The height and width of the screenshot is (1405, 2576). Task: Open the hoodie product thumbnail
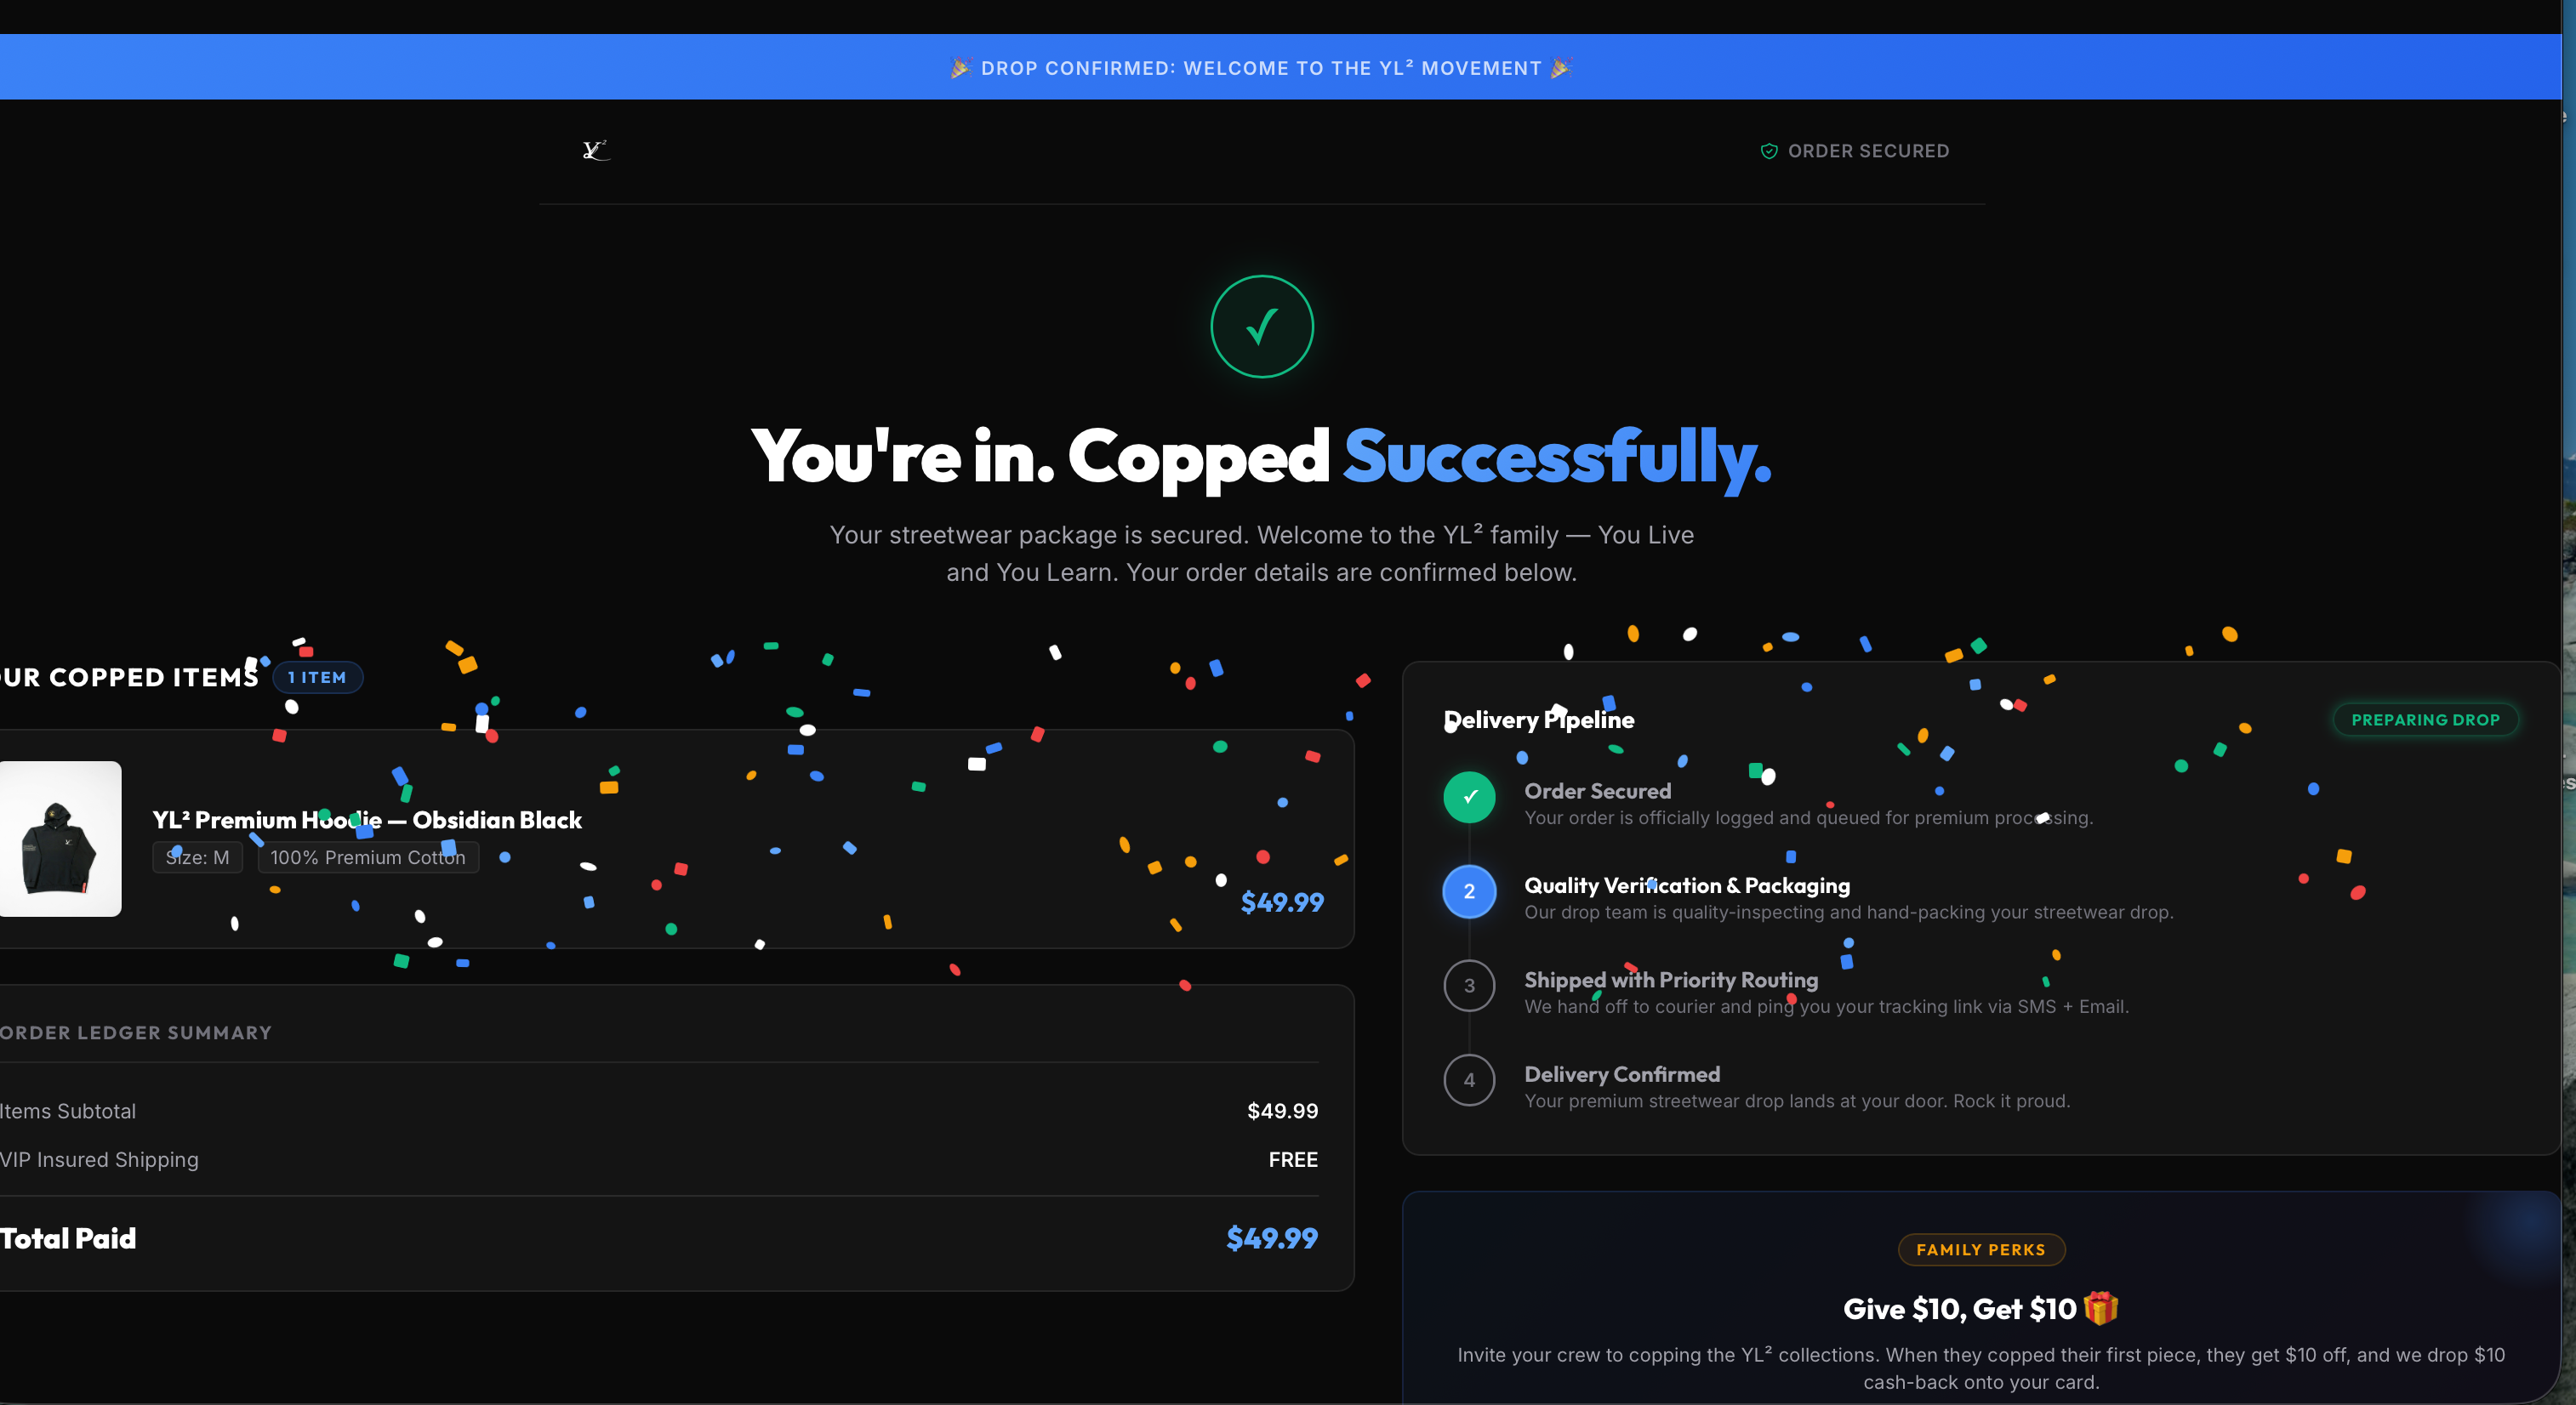[60, 839]
